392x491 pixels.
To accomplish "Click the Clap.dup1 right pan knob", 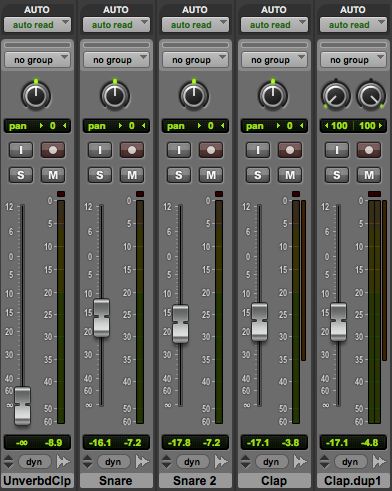I will 371,96.
